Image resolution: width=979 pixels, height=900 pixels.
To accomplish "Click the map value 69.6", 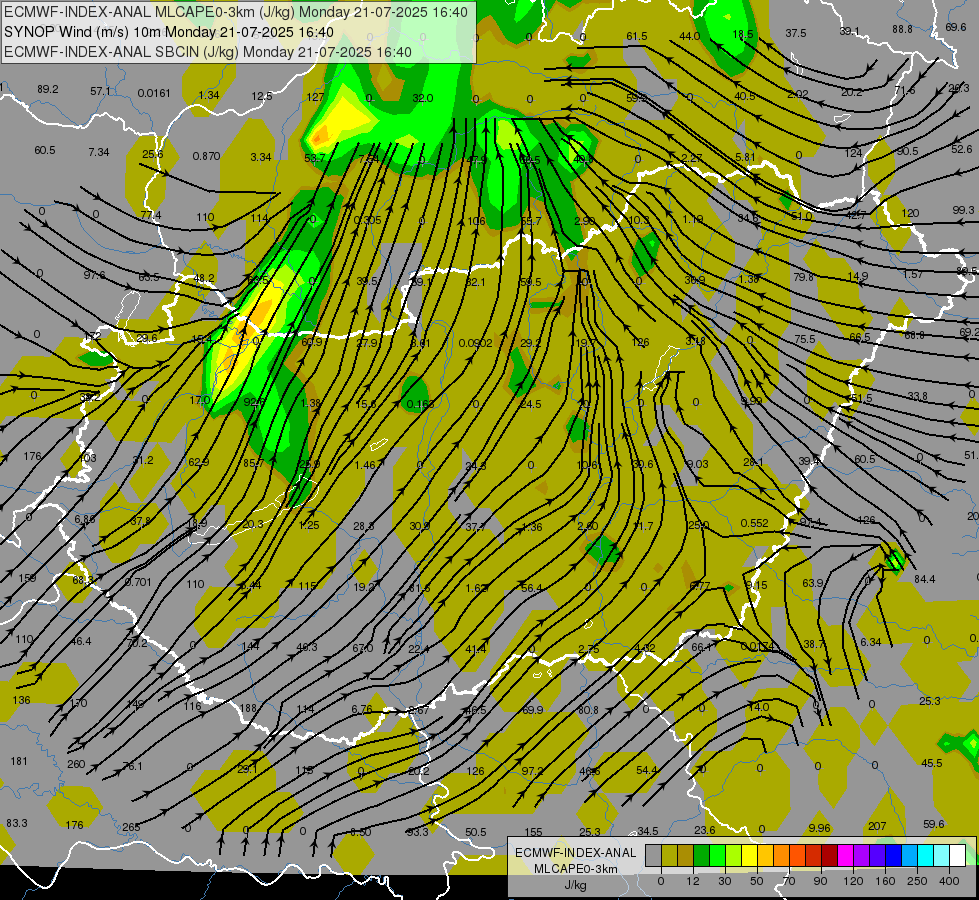I will pos(956,27).
